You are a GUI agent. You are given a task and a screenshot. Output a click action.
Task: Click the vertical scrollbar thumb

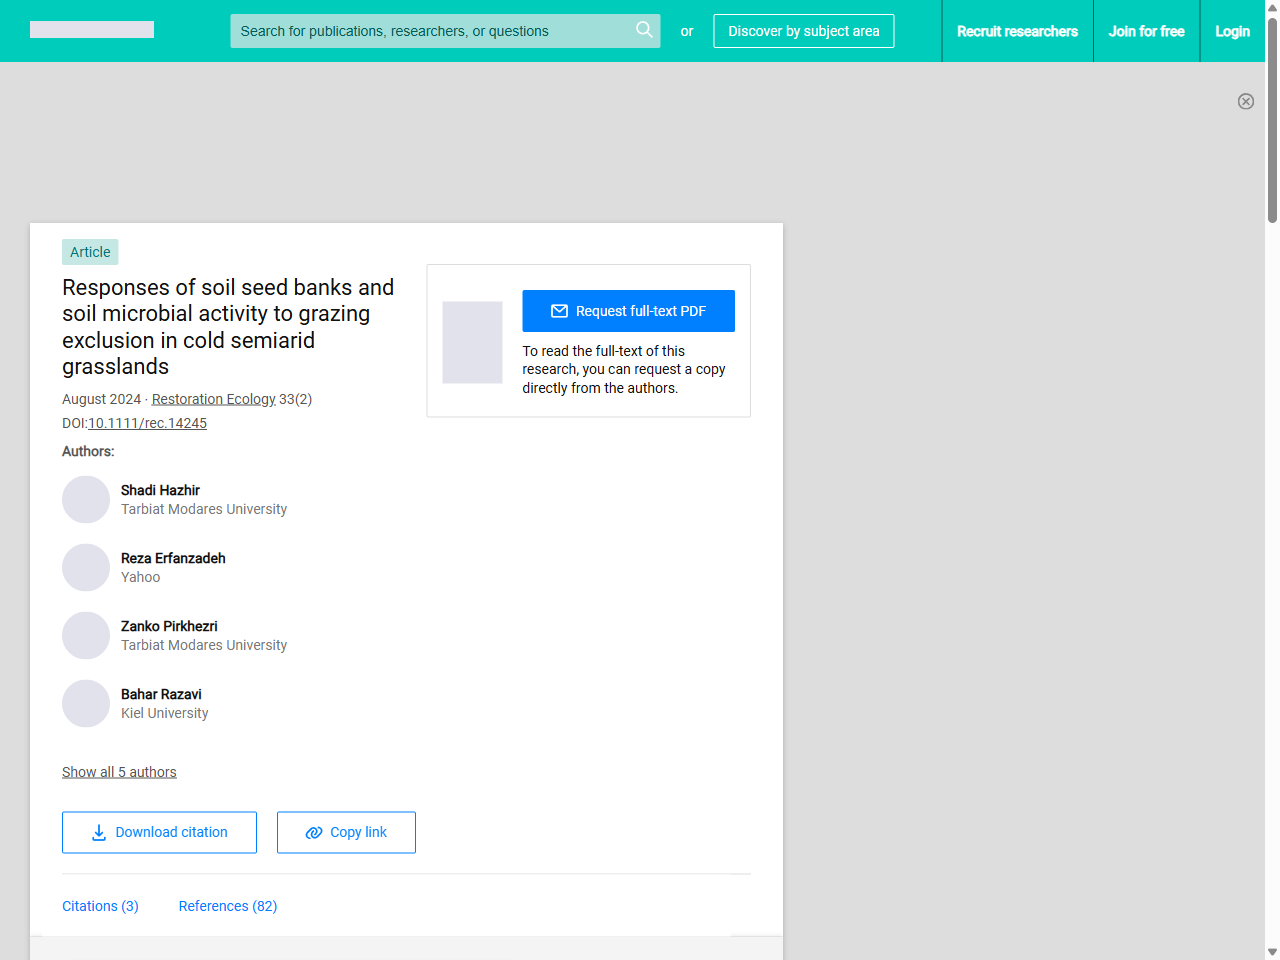point(1272,120)
